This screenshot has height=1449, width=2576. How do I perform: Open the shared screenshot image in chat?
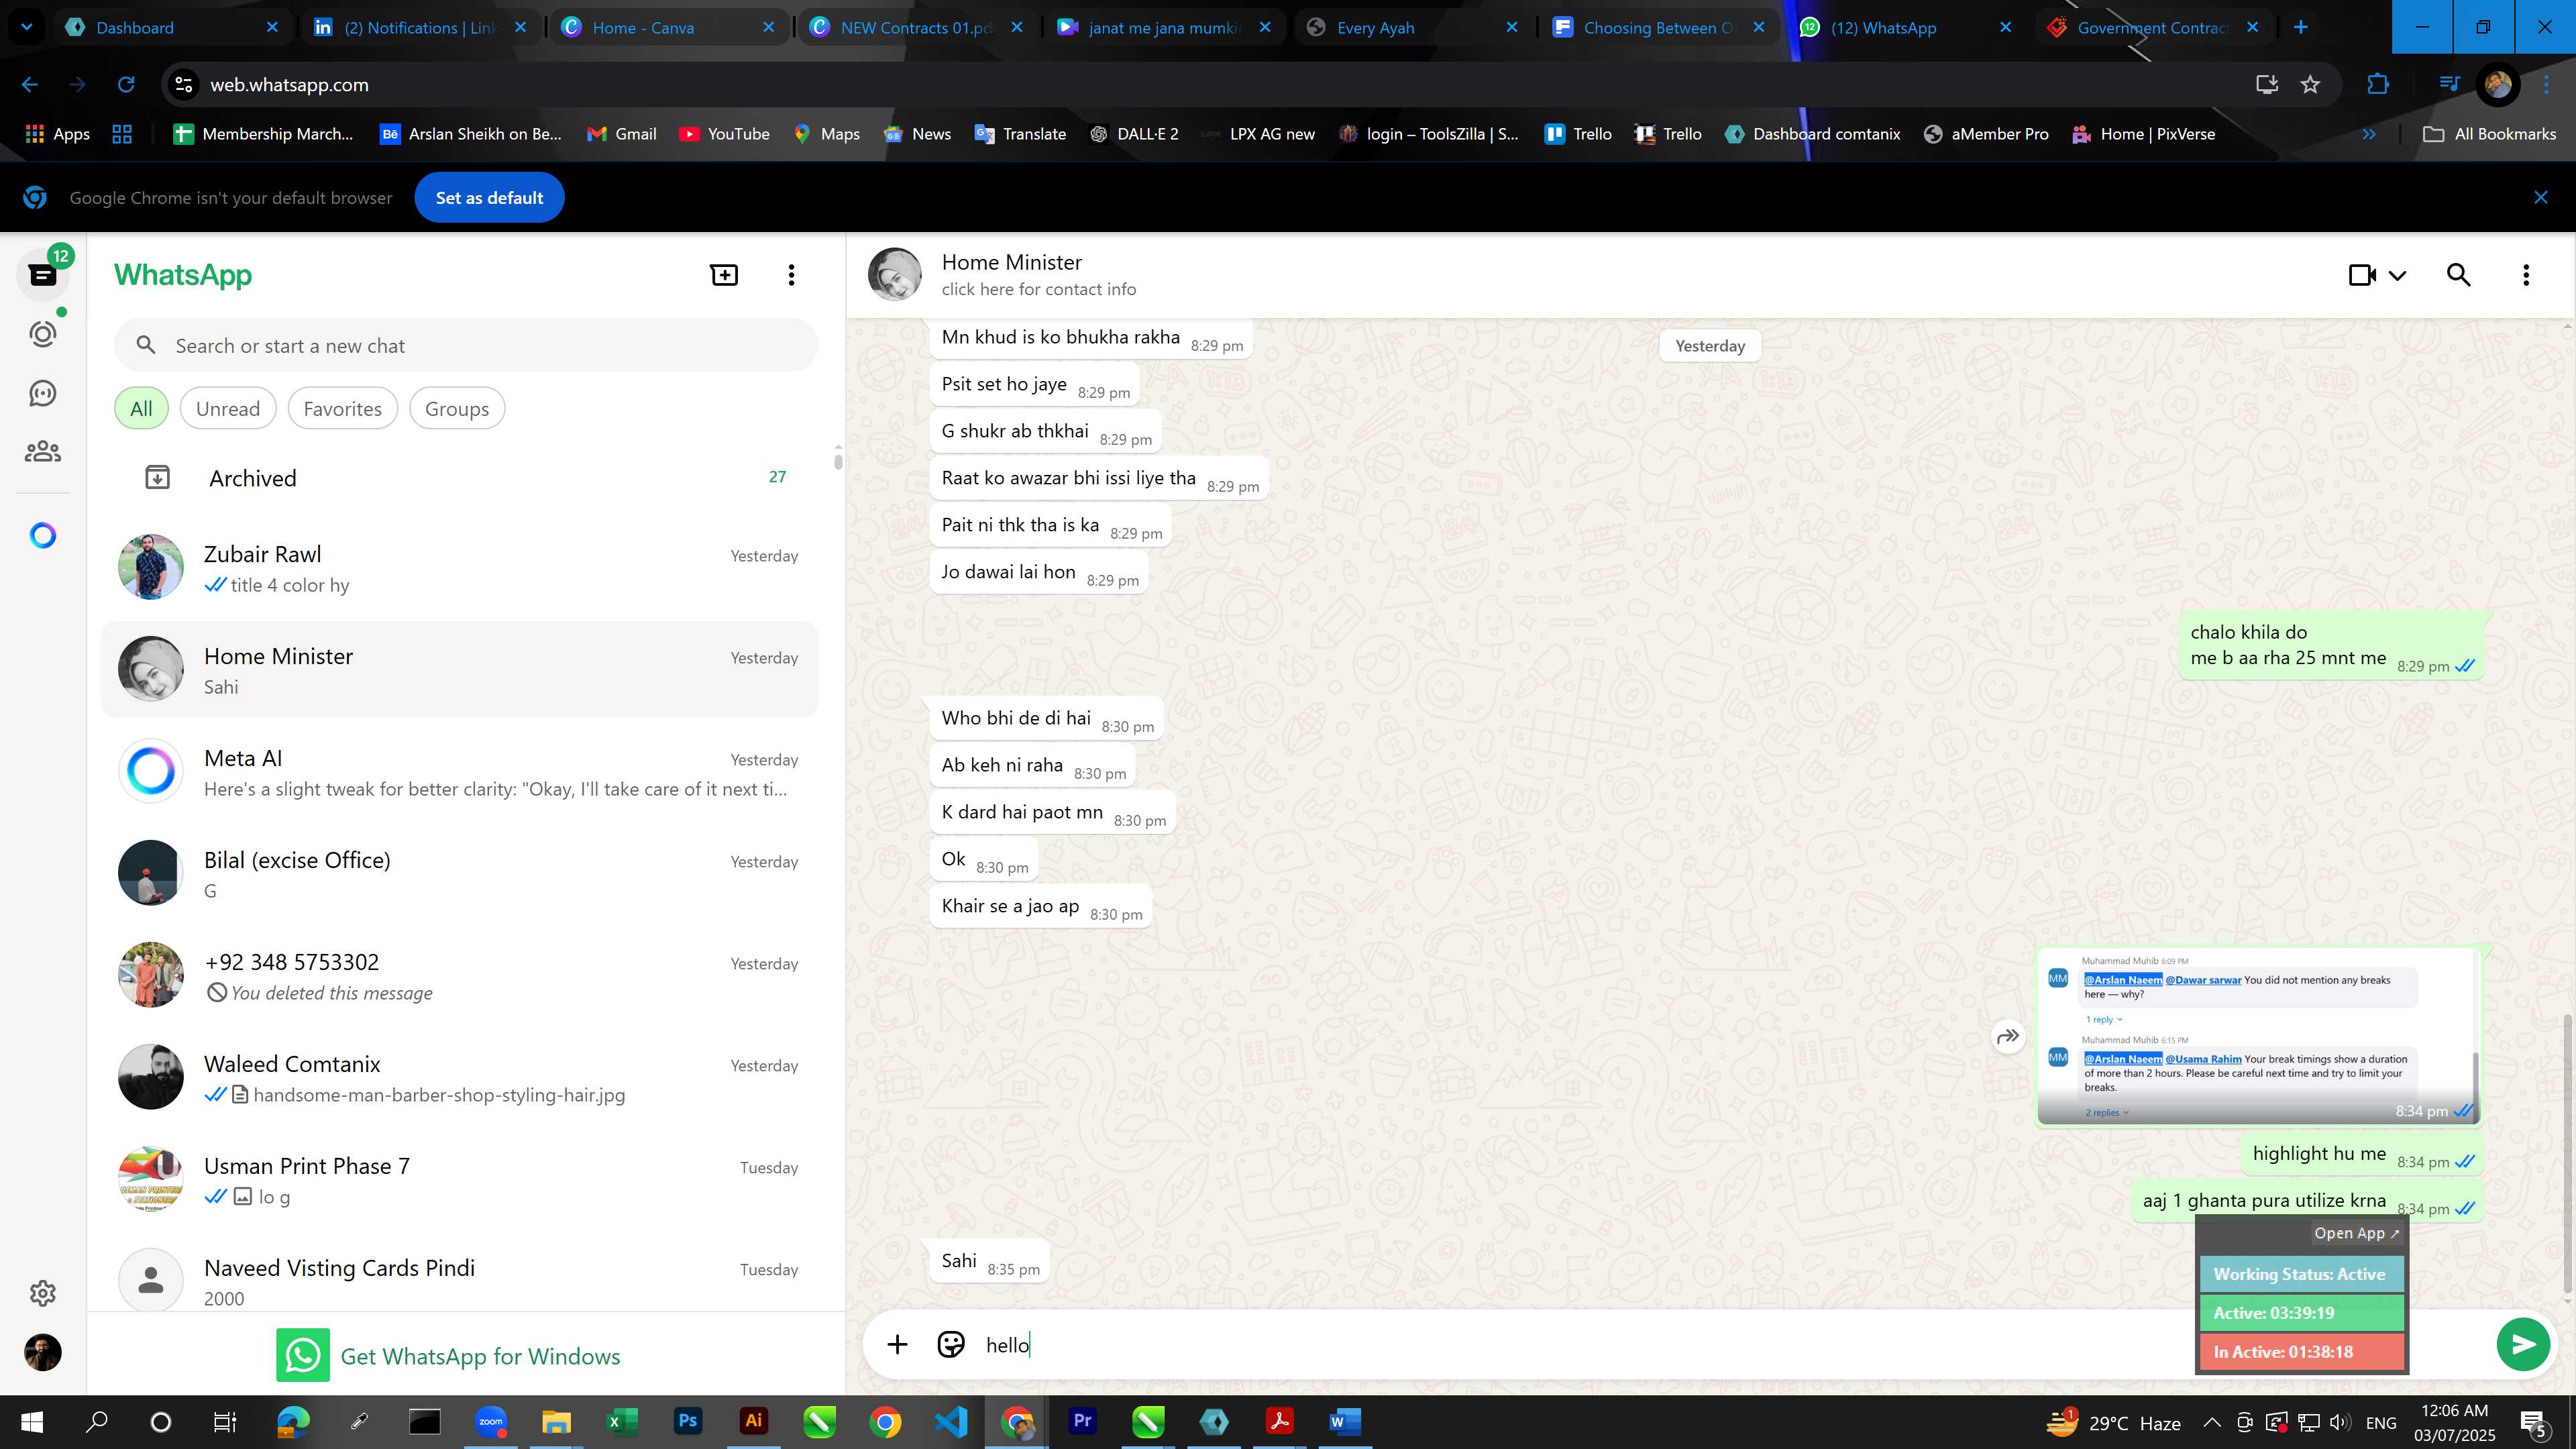pyautogui.click(x=2258, y=1036)
